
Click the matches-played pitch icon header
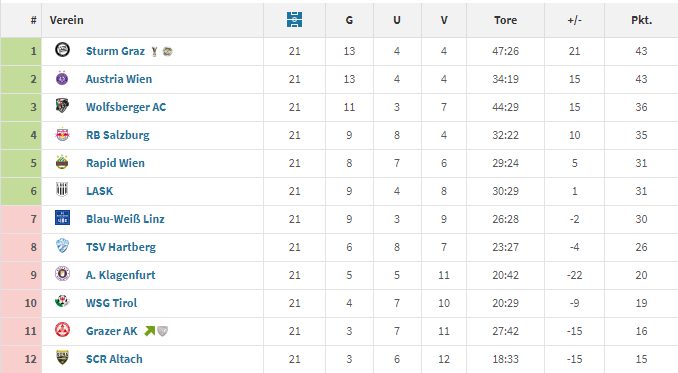click(x=294, y=20)
